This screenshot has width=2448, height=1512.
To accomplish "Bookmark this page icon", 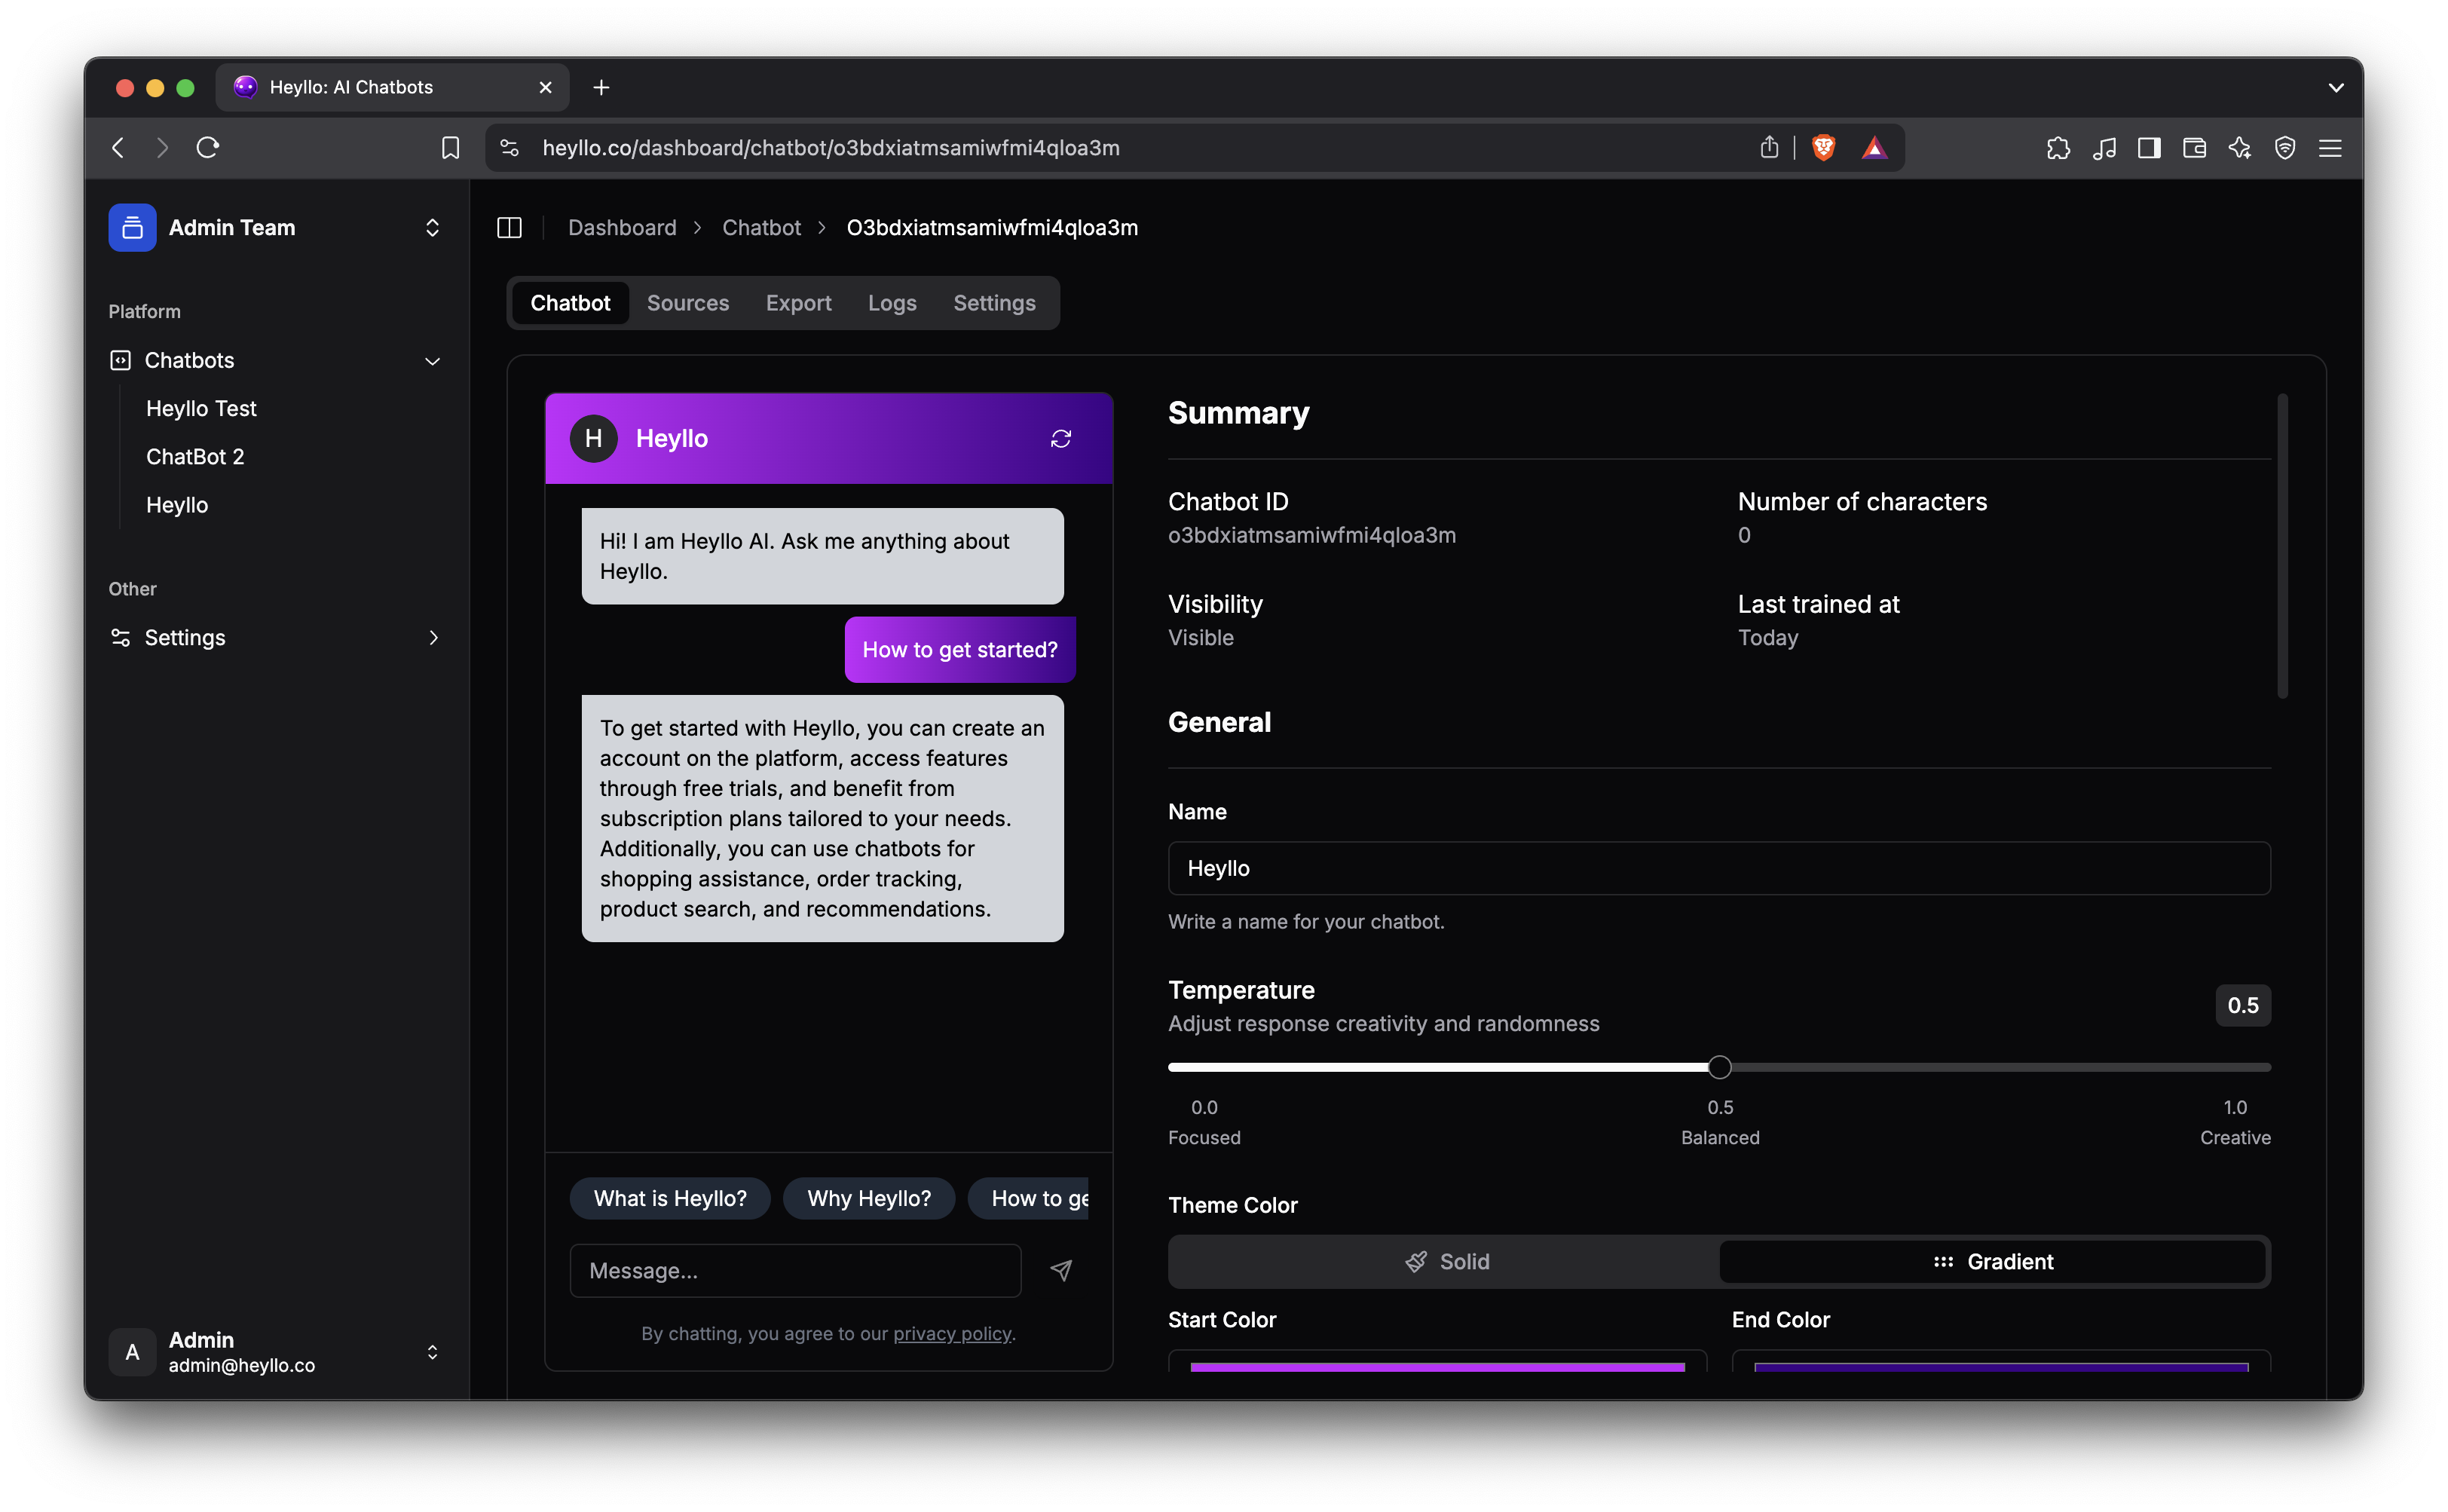I will tap(450, 148).
